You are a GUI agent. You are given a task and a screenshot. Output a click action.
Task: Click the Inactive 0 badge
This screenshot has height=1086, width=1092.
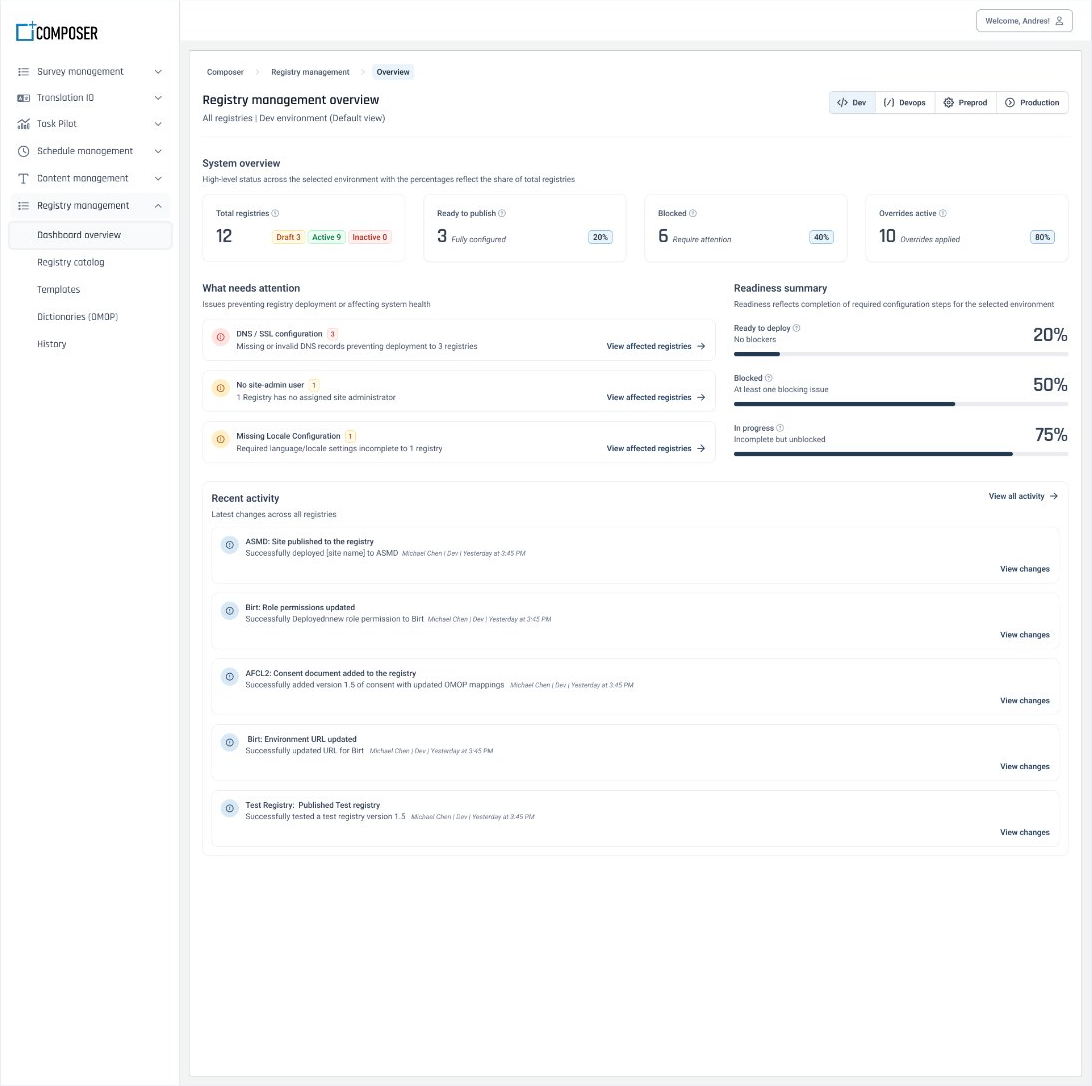pyautogui.click(x=369, y=238)
